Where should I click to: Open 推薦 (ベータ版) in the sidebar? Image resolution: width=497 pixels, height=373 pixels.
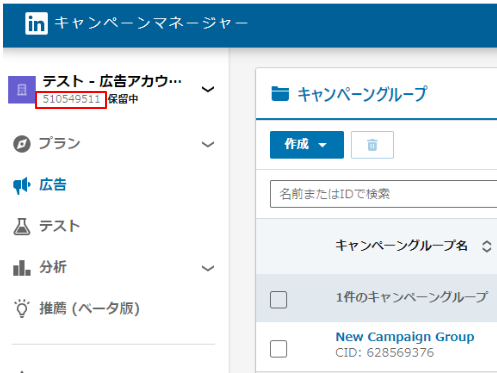point(89,308)
